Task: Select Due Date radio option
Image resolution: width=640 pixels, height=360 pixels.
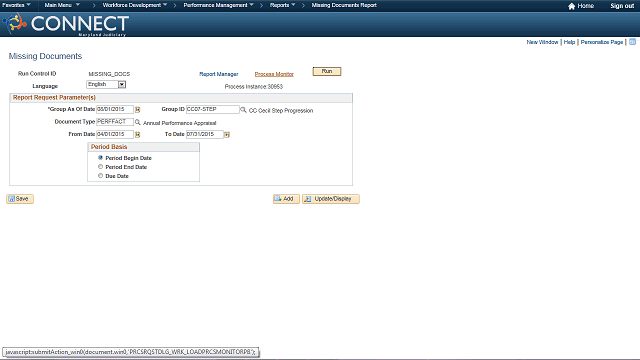Action: coord(100,176)
